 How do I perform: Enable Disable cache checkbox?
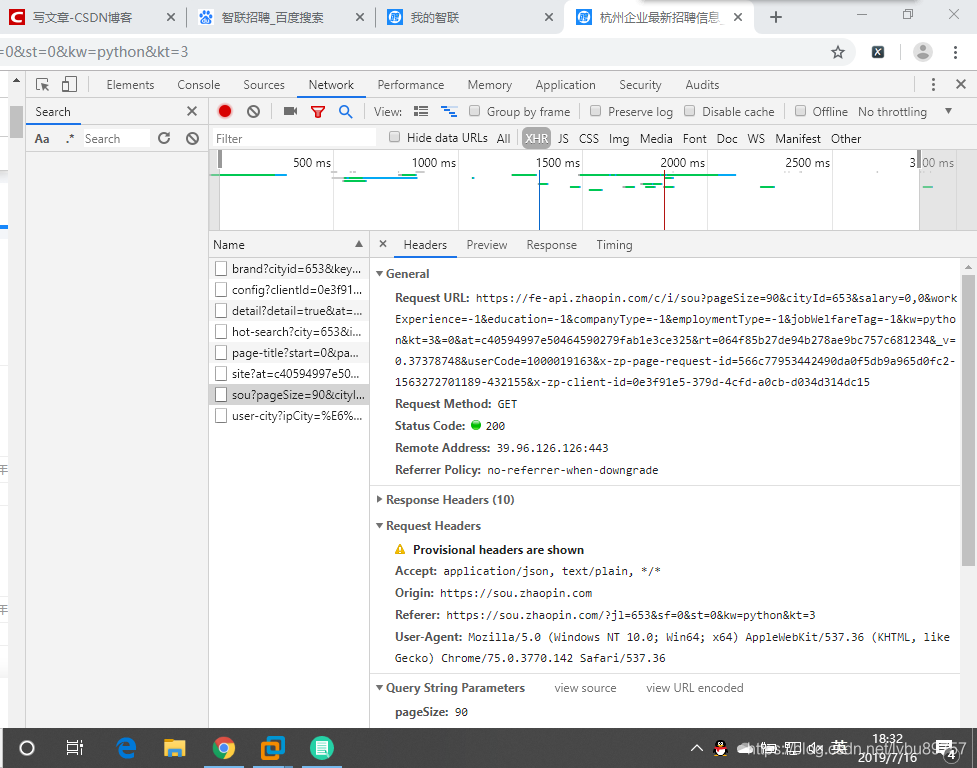pyautogui.click(x=690, y=111)
